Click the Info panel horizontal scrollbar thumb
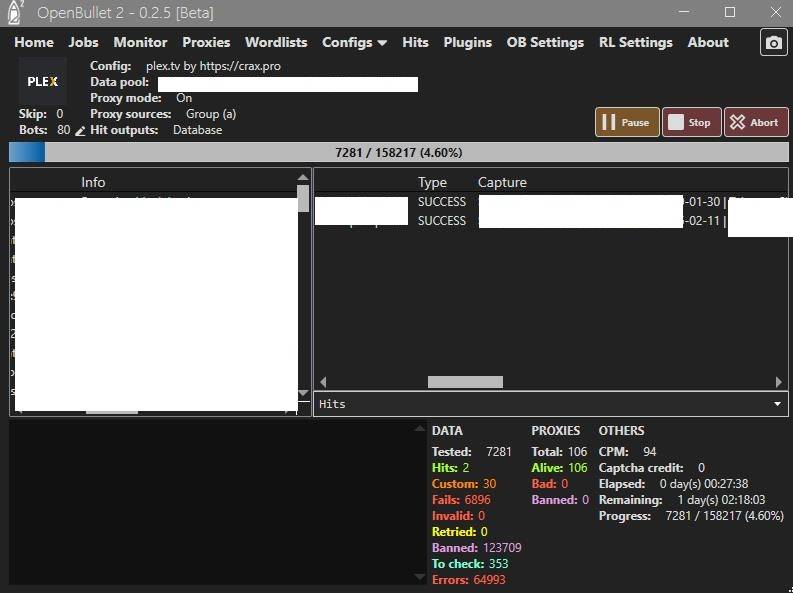The image size is (793, 593). pyautogui.click(x=112, y=413)
